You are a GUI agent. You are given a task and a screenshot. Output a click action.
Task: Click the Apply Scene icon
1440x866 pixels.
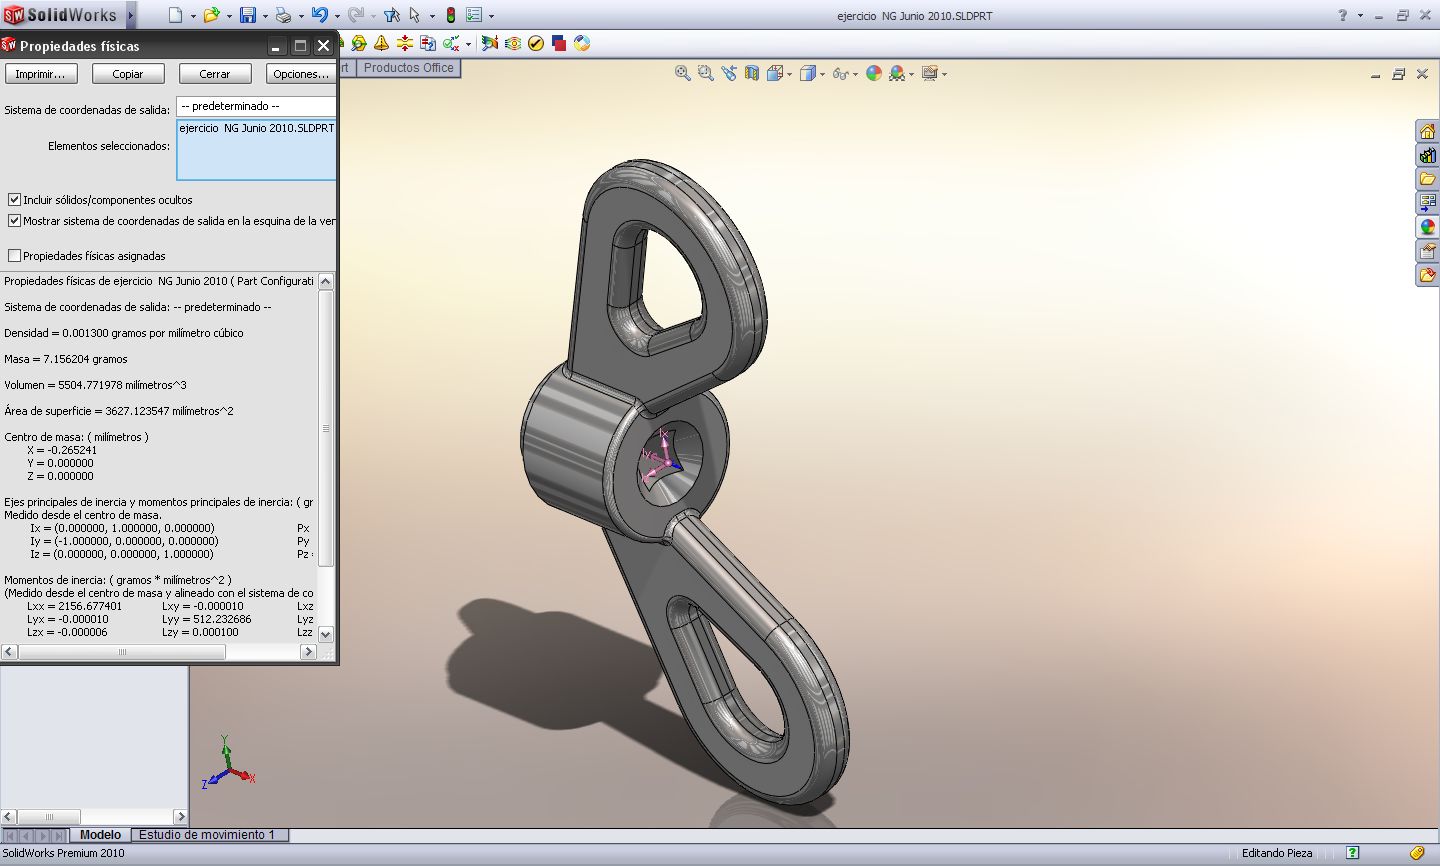click(x=897, y=73)
